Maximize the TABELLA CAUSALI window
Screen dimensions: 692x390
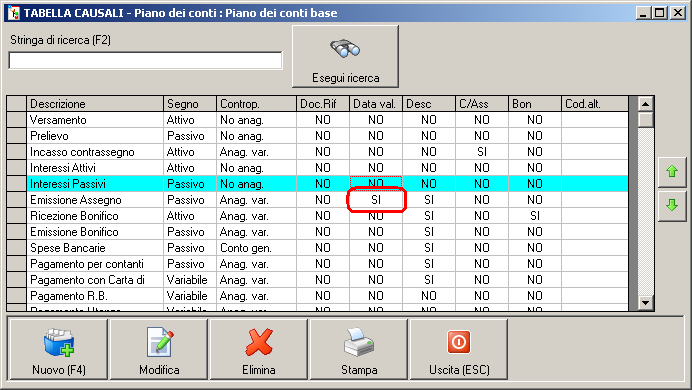click(x=660, y=13)
